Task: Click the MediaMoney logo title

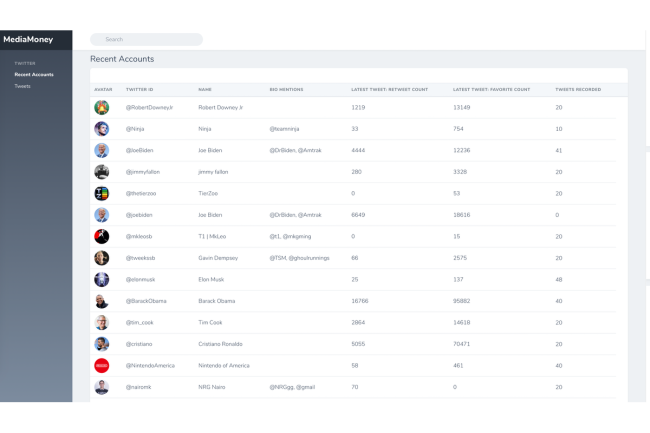Action: coord(29,40)
